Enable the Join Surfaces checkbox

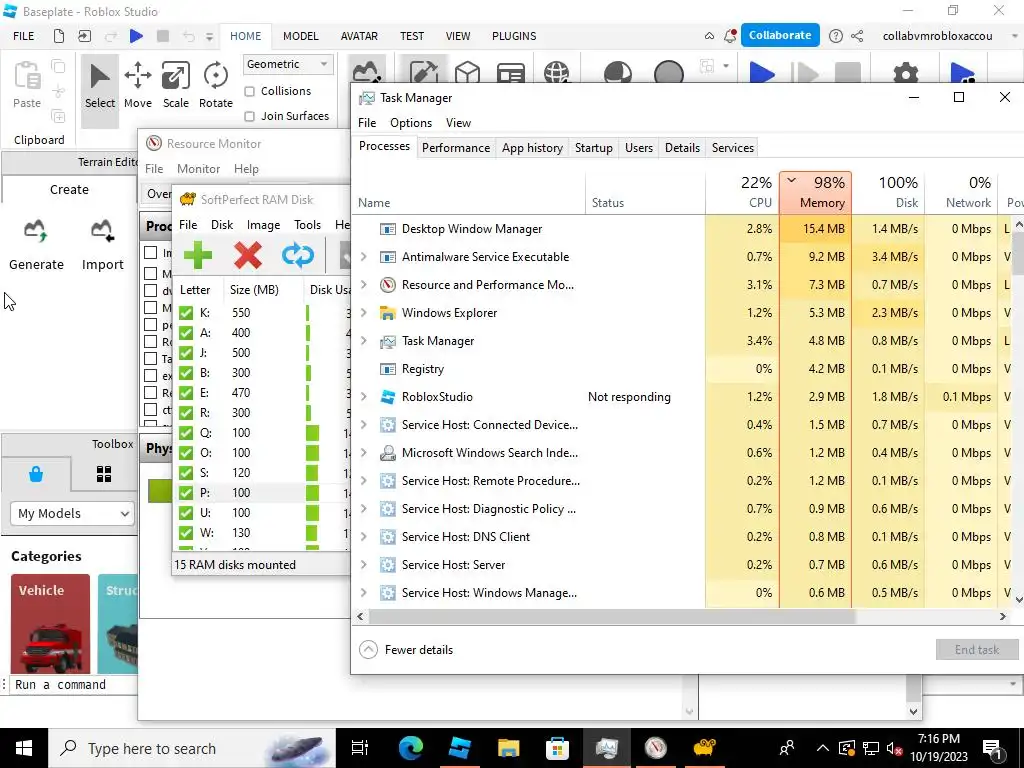[249, 116]
